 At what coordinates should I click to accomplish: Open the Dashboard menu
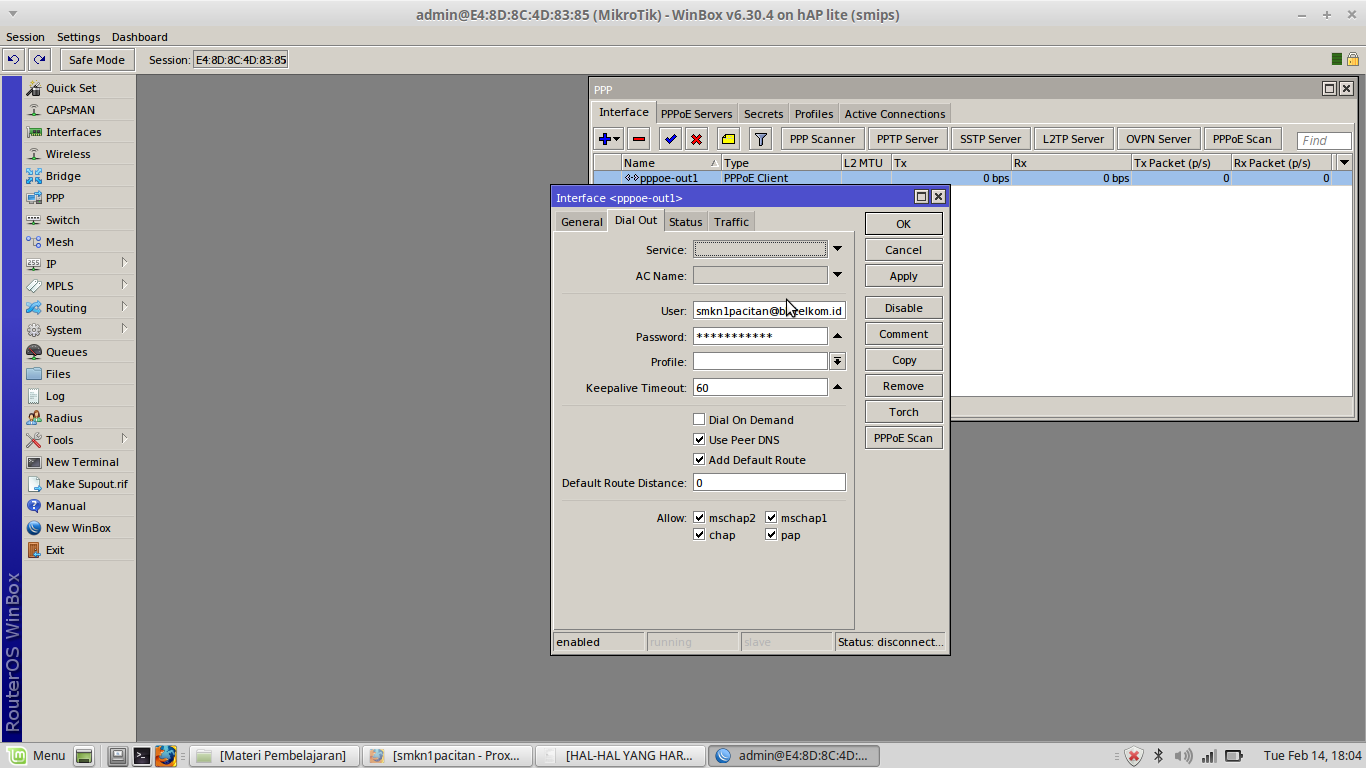coord(140,37)
